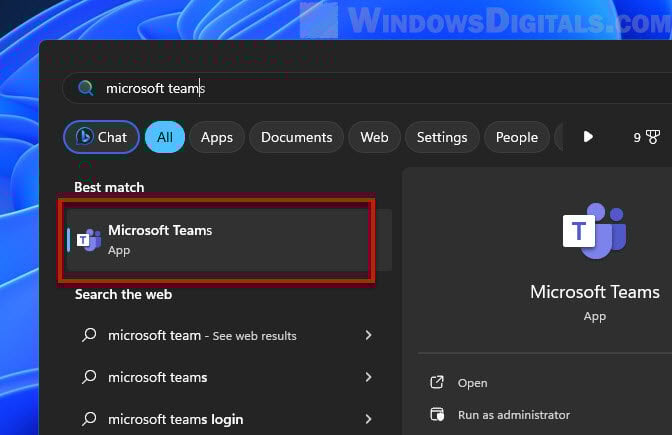
Task: Click the Open external-link icon
Action: click(437, 382)
